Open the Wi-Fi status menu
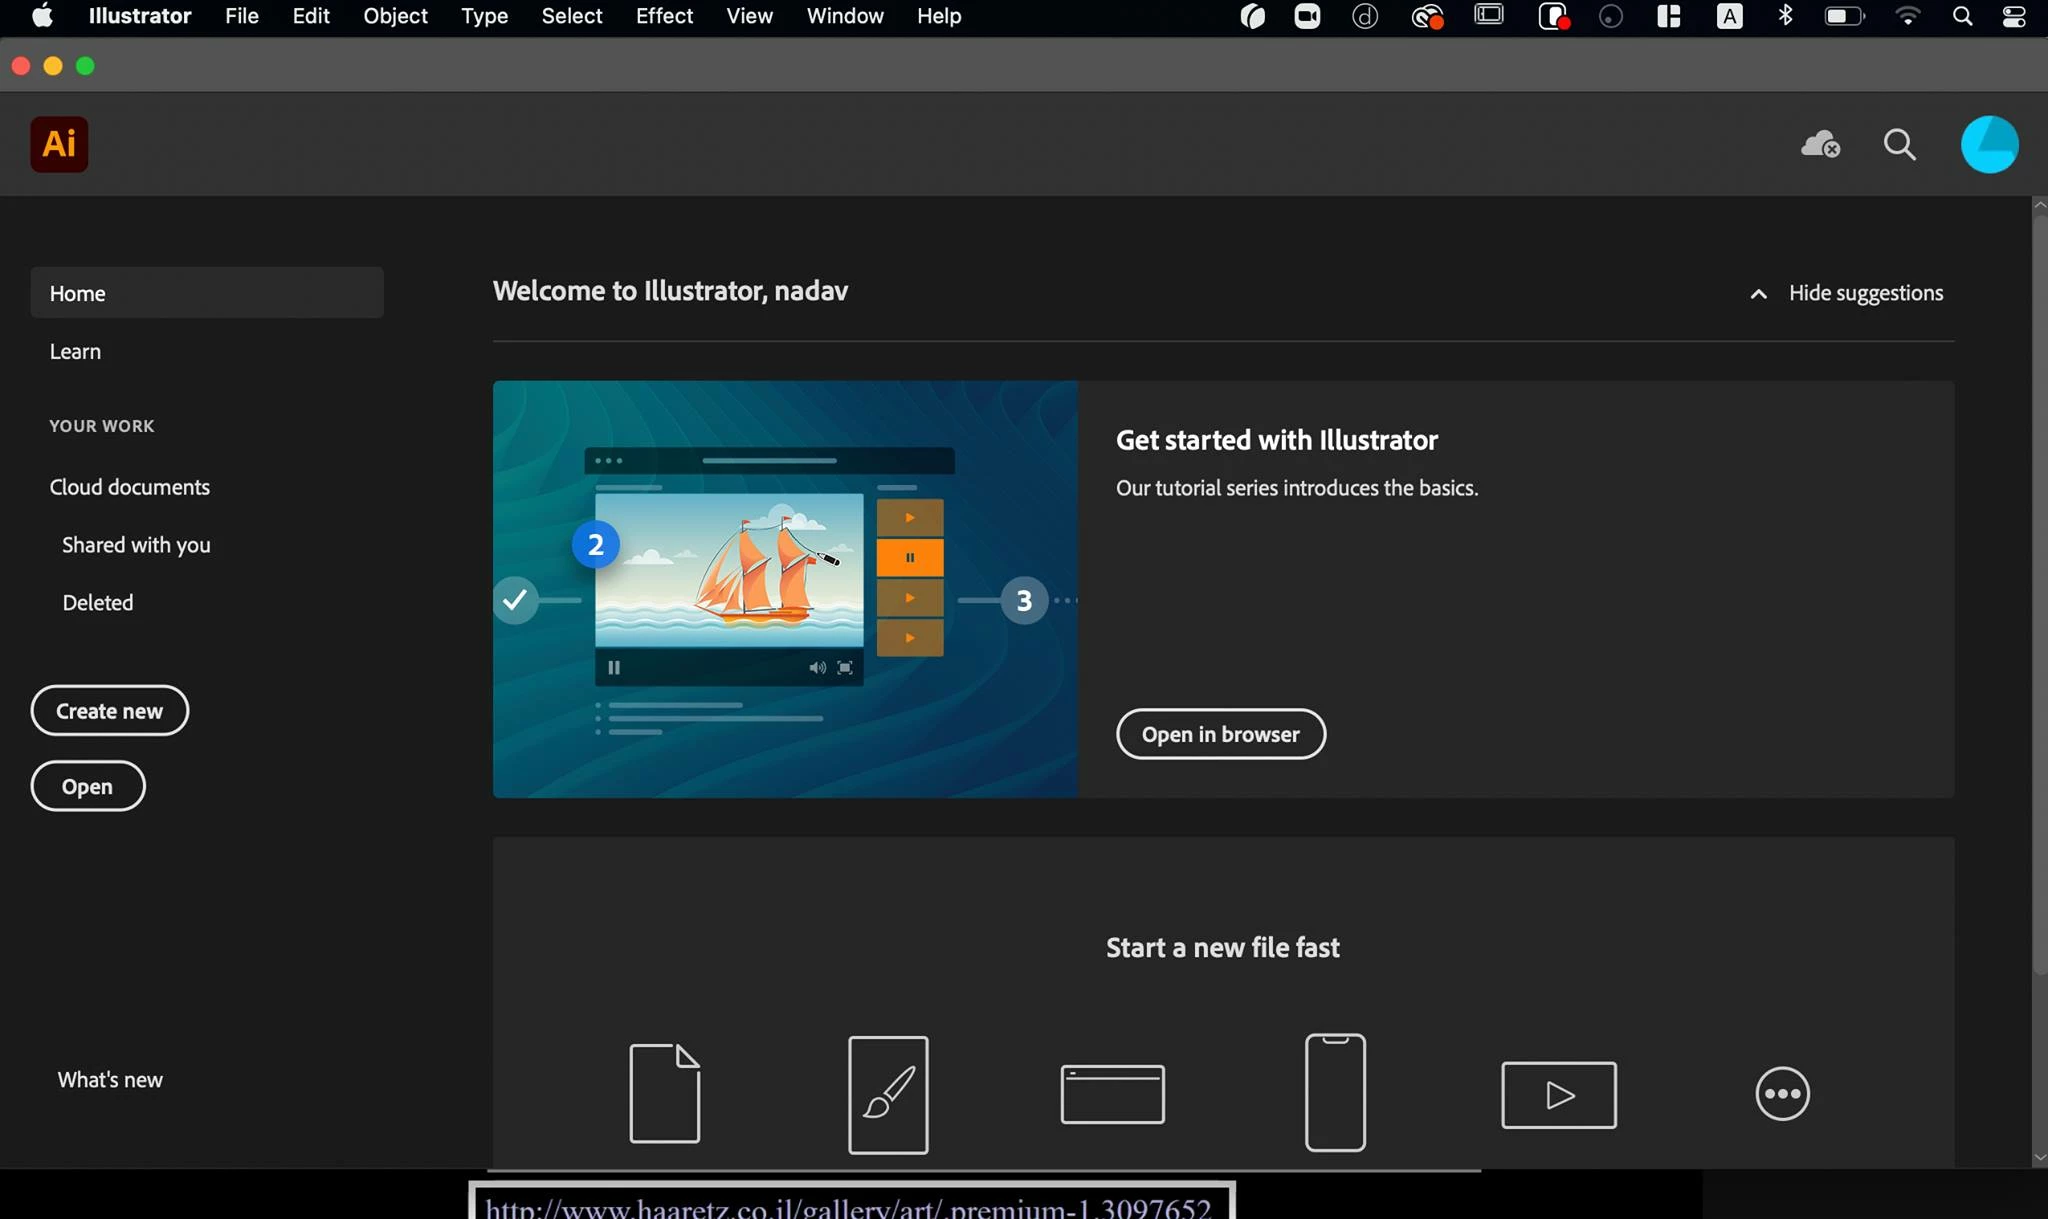2048x1219 pixels. (1907, 16)
